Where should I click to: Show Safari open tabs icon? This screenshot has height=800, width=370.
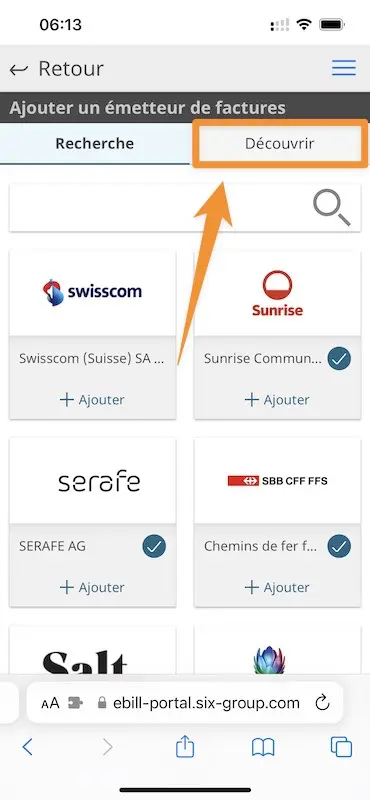(x=341, y=747)
